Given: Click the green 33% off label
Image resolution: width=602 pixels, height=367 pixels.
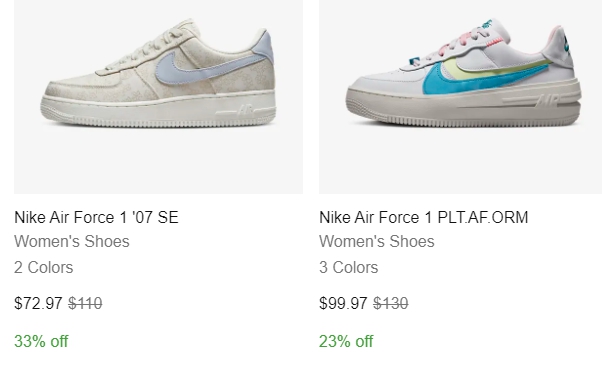Looking at the screenshot, I should click(41, 341).
